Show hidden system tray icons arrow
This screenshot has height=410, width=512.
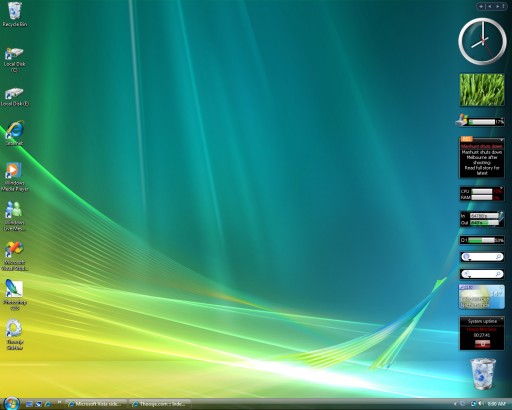click(x=455, y=404)
